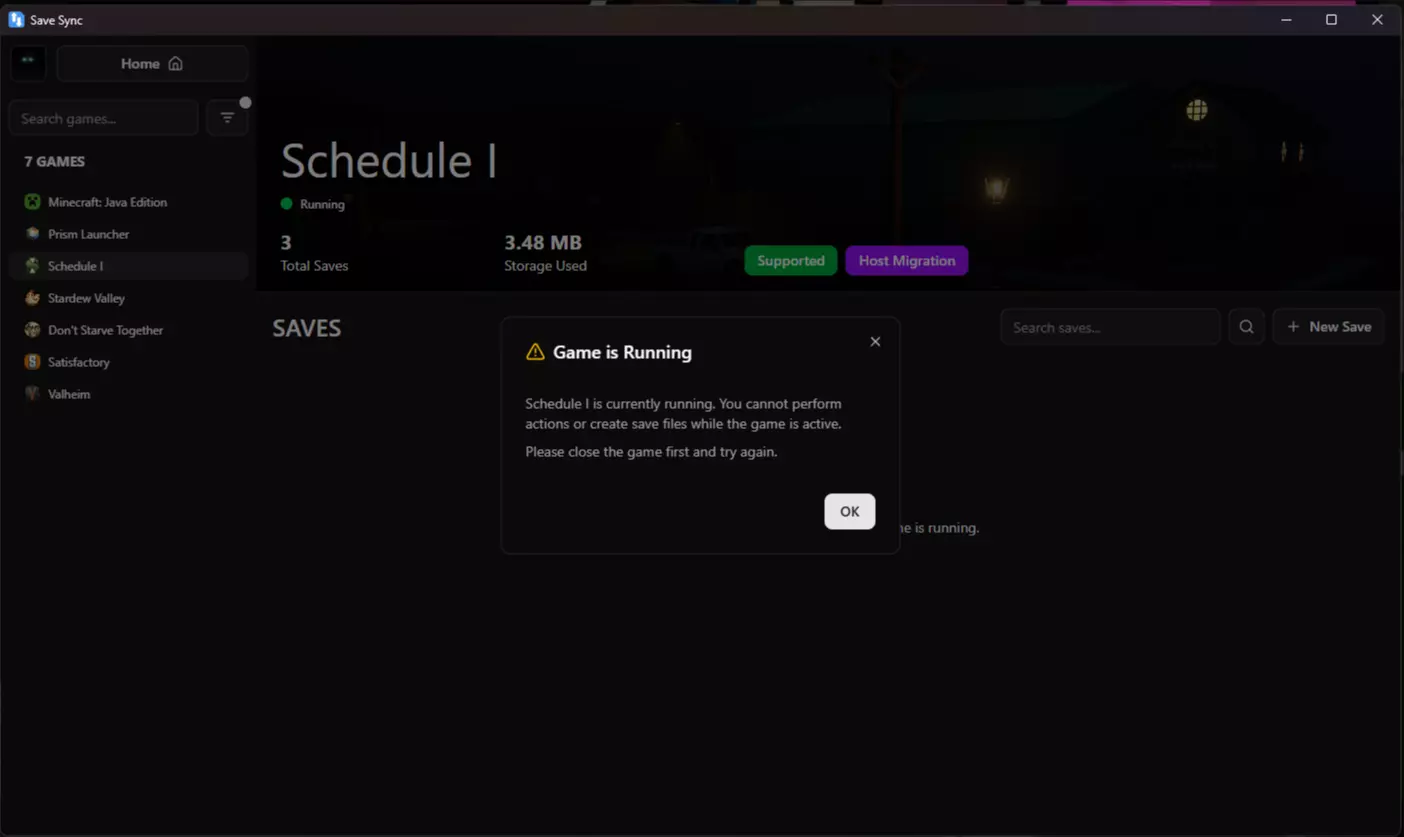Click the Home button

[x=152, y=63]
